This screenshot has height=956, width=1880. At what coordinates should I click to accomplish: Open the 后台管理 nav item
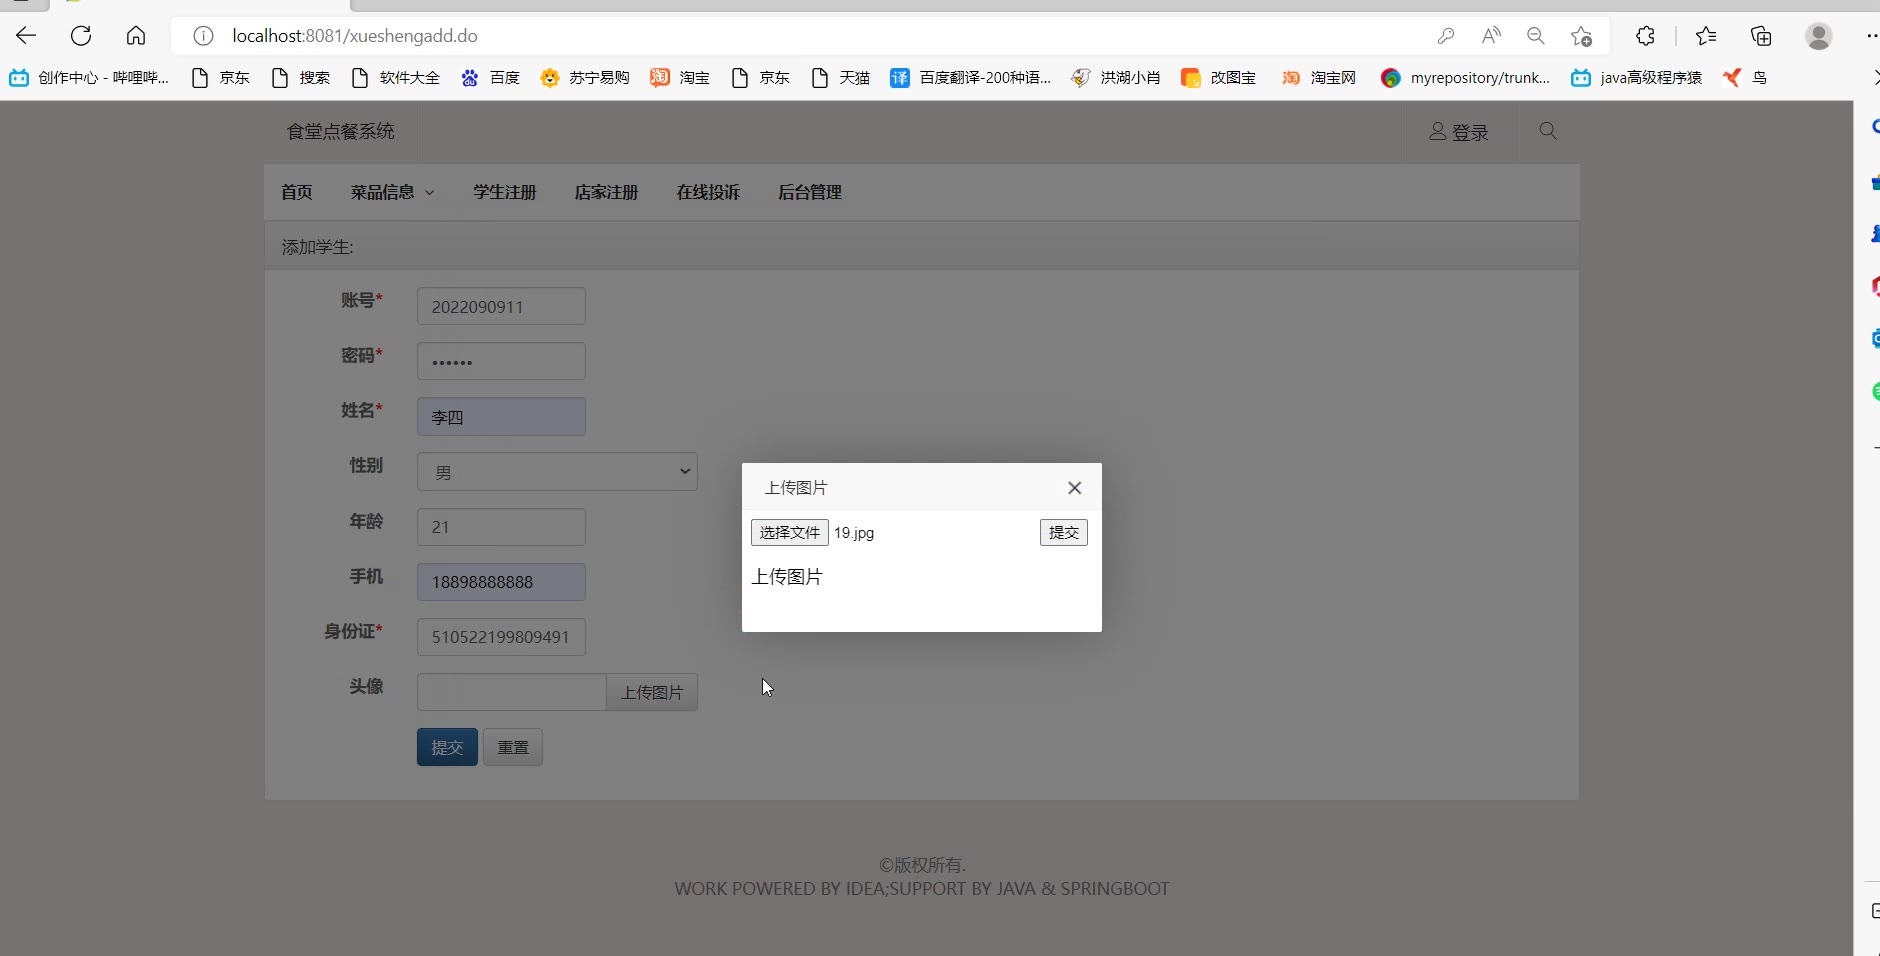[x=810, y=192]
